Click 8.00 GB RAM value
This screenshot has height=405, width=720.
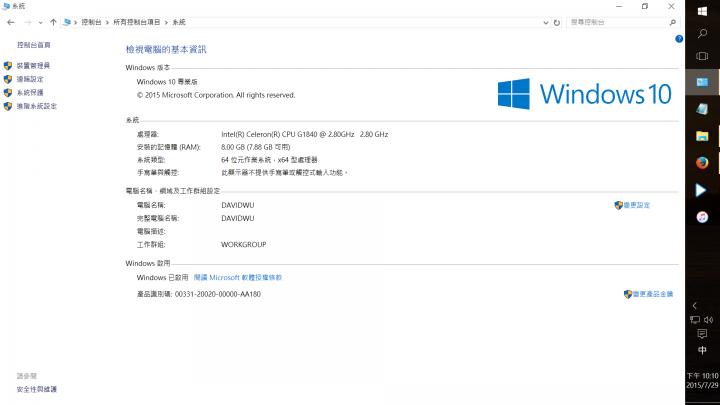[255, 147]
